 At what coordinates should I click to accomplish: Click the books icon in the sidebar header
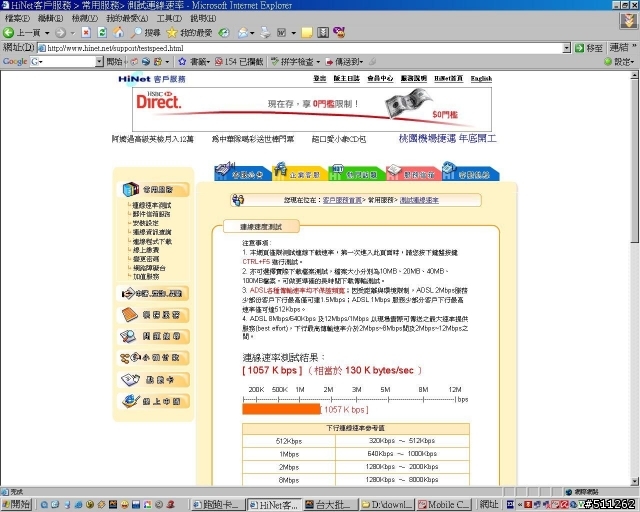[131, 189]
